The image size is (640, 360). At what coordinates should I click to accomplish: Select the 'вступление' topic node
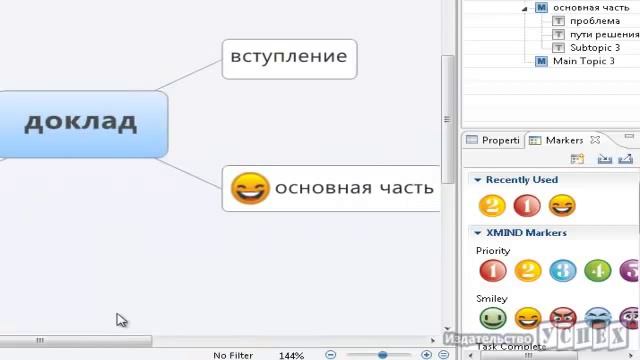pos(289,59)
